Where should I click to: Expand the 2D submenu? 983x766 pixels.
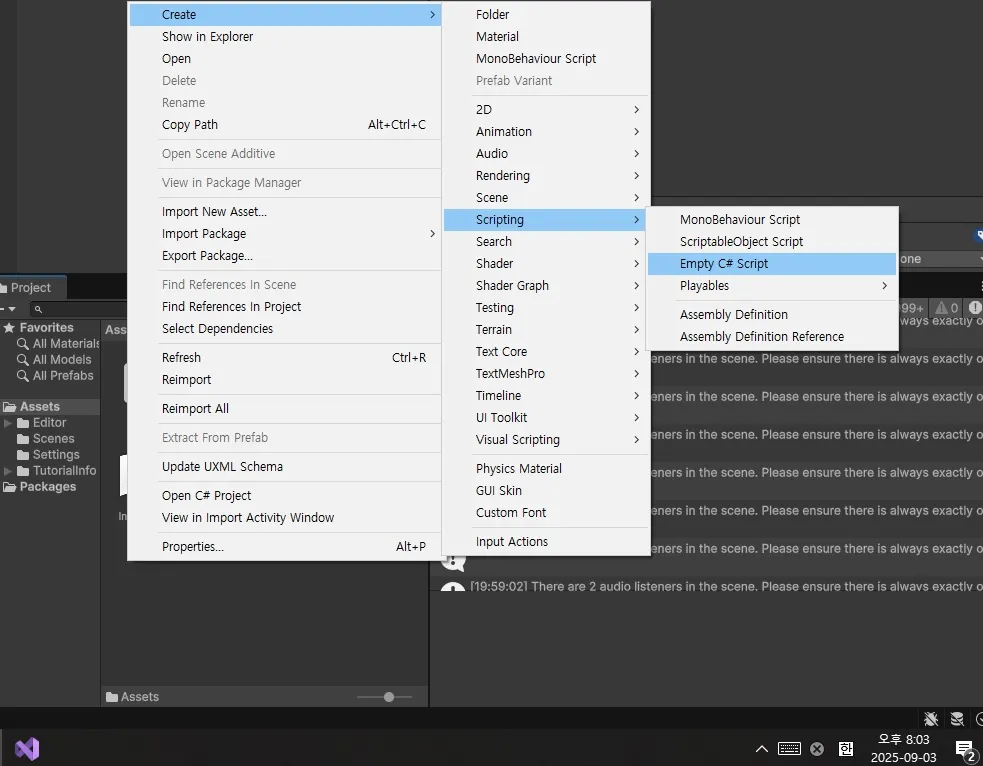click(546, 110)
